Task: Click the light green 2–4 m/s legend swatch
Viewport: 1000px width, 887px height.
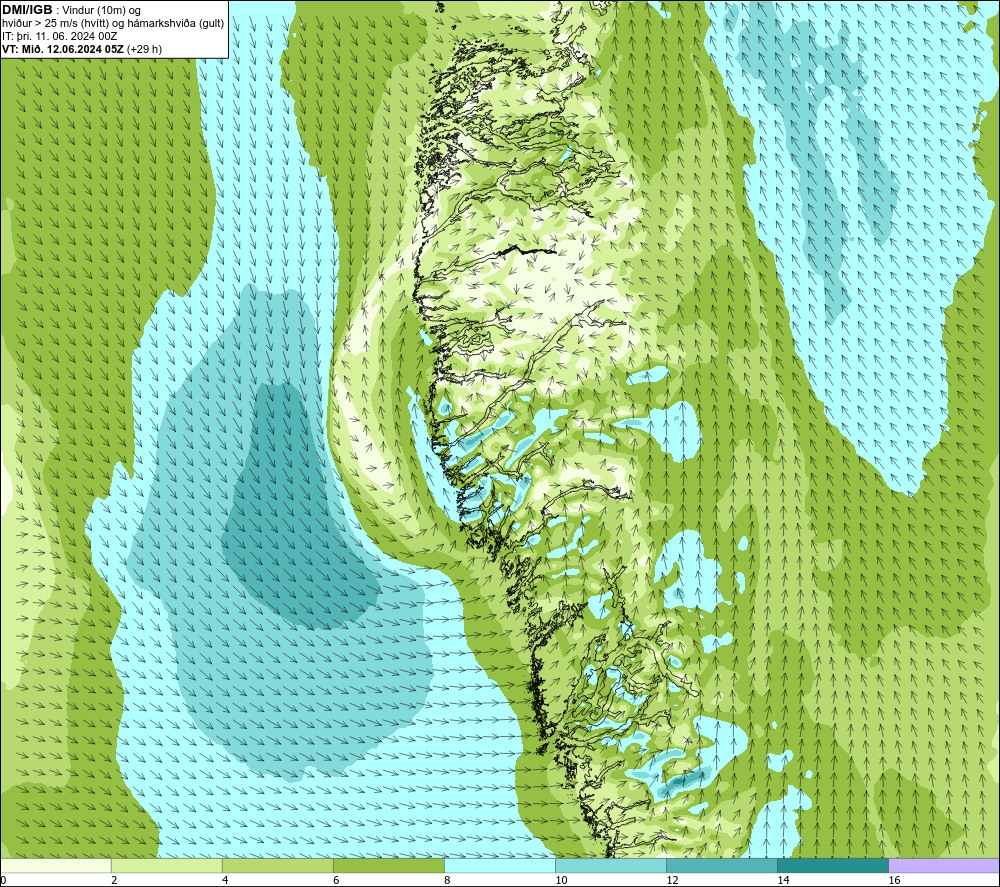Action: 167,866
